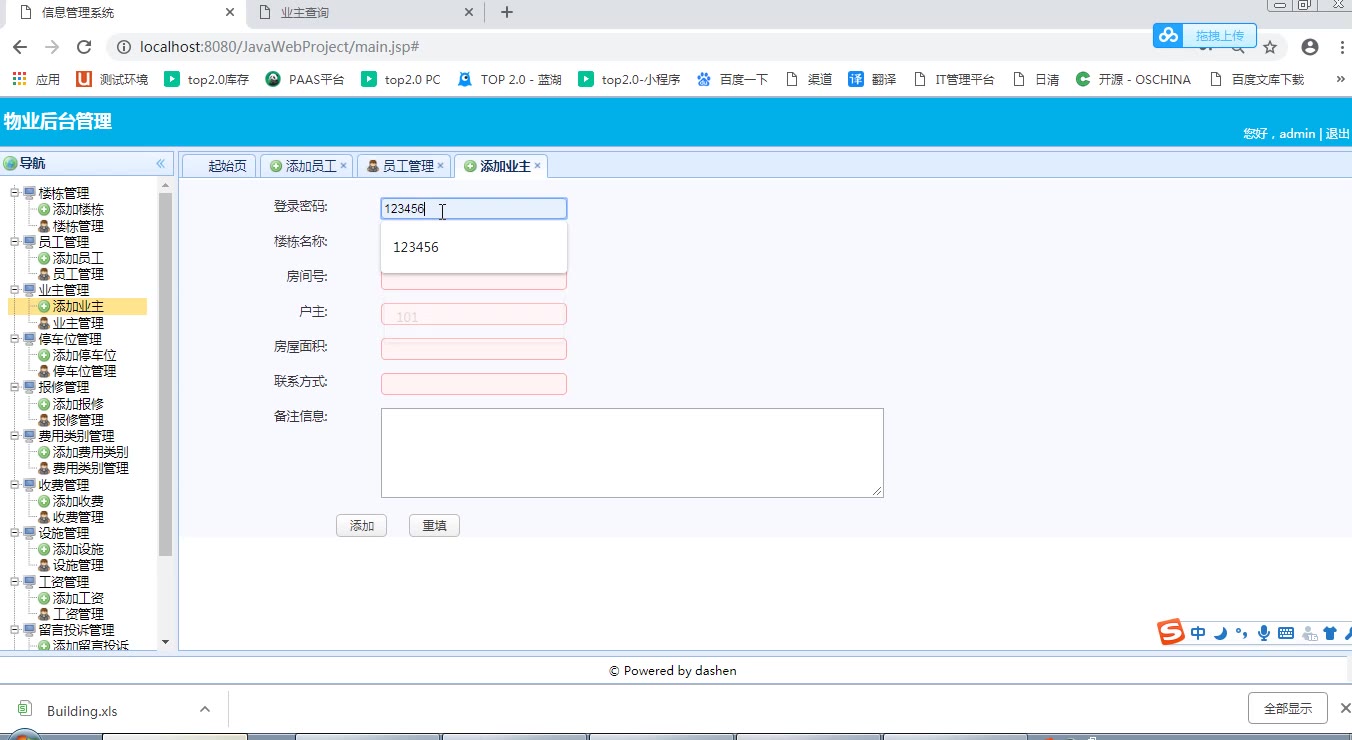The image size is (1352, 740).
Task: Open a new browser tab
Action: 507,12
